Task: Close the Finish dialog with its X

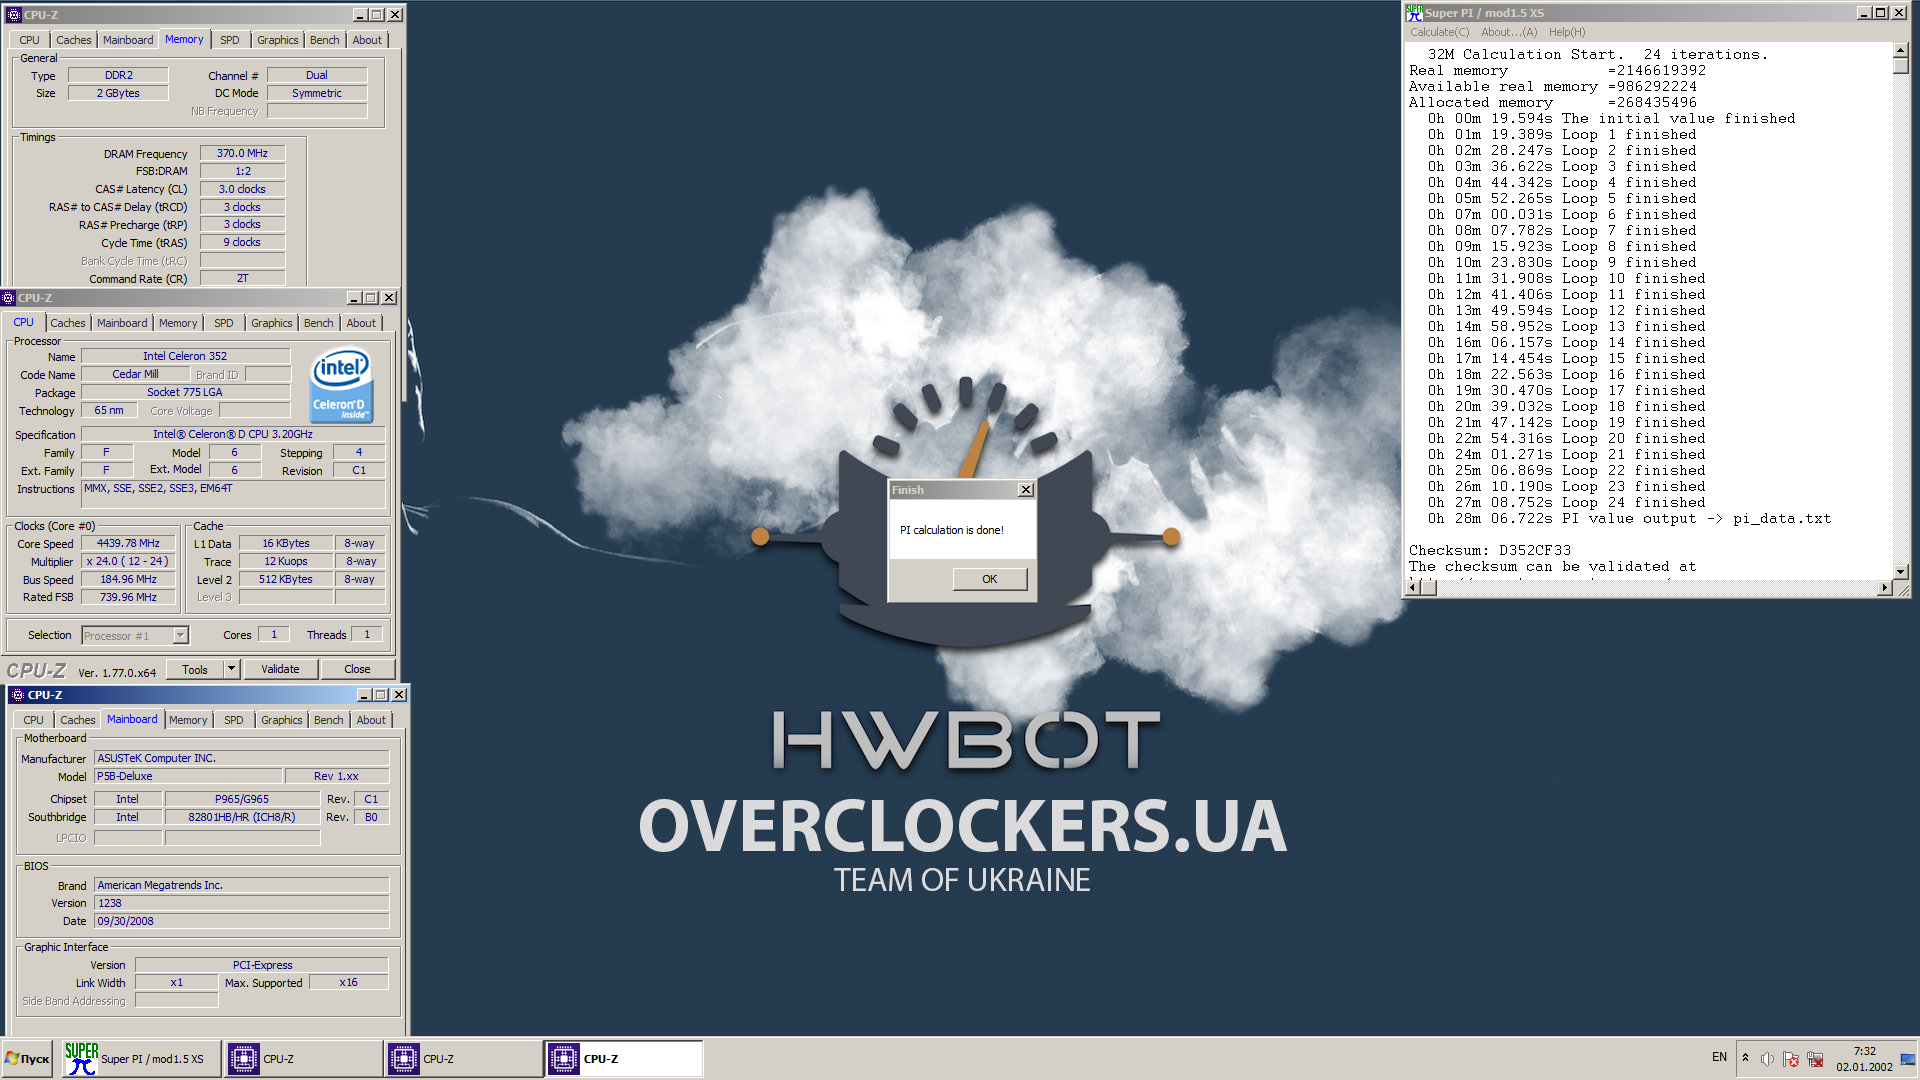Action: point(1025,490)
